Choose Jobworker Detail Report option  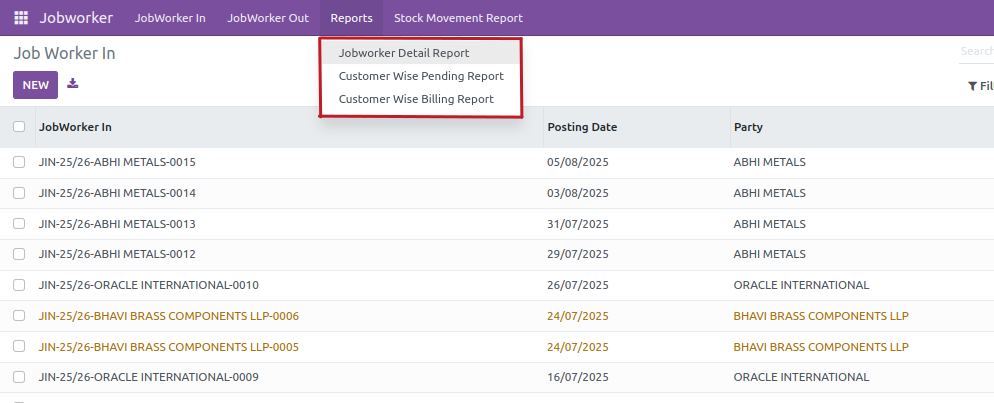click(404, 53)
